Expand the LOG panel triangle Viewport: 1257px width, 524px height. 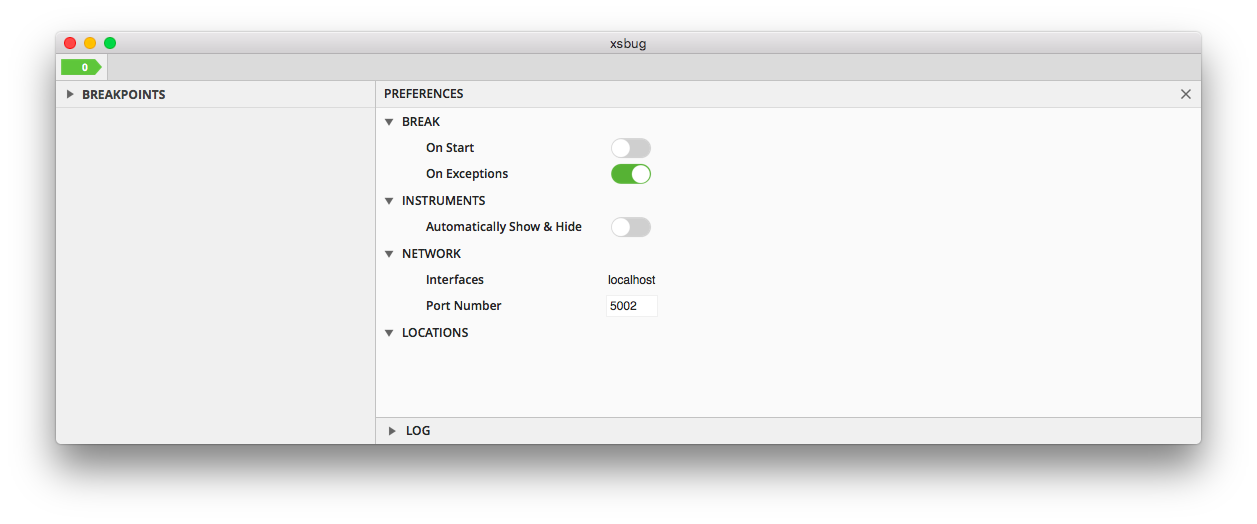pyautogui.click(x=392, y=431)
